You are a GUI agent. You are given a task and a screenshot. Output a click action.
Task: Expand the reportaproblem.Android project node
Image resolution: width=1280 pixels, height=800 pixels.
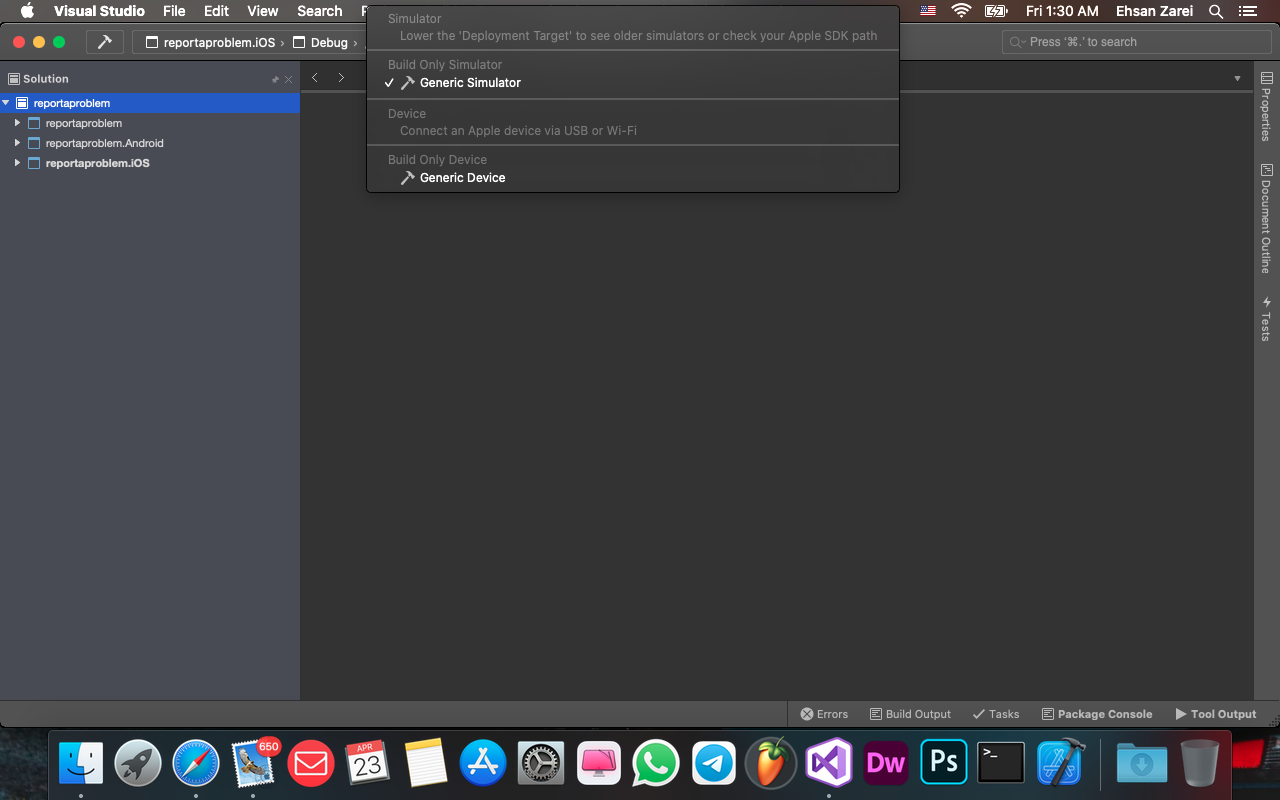coord(16,143)
